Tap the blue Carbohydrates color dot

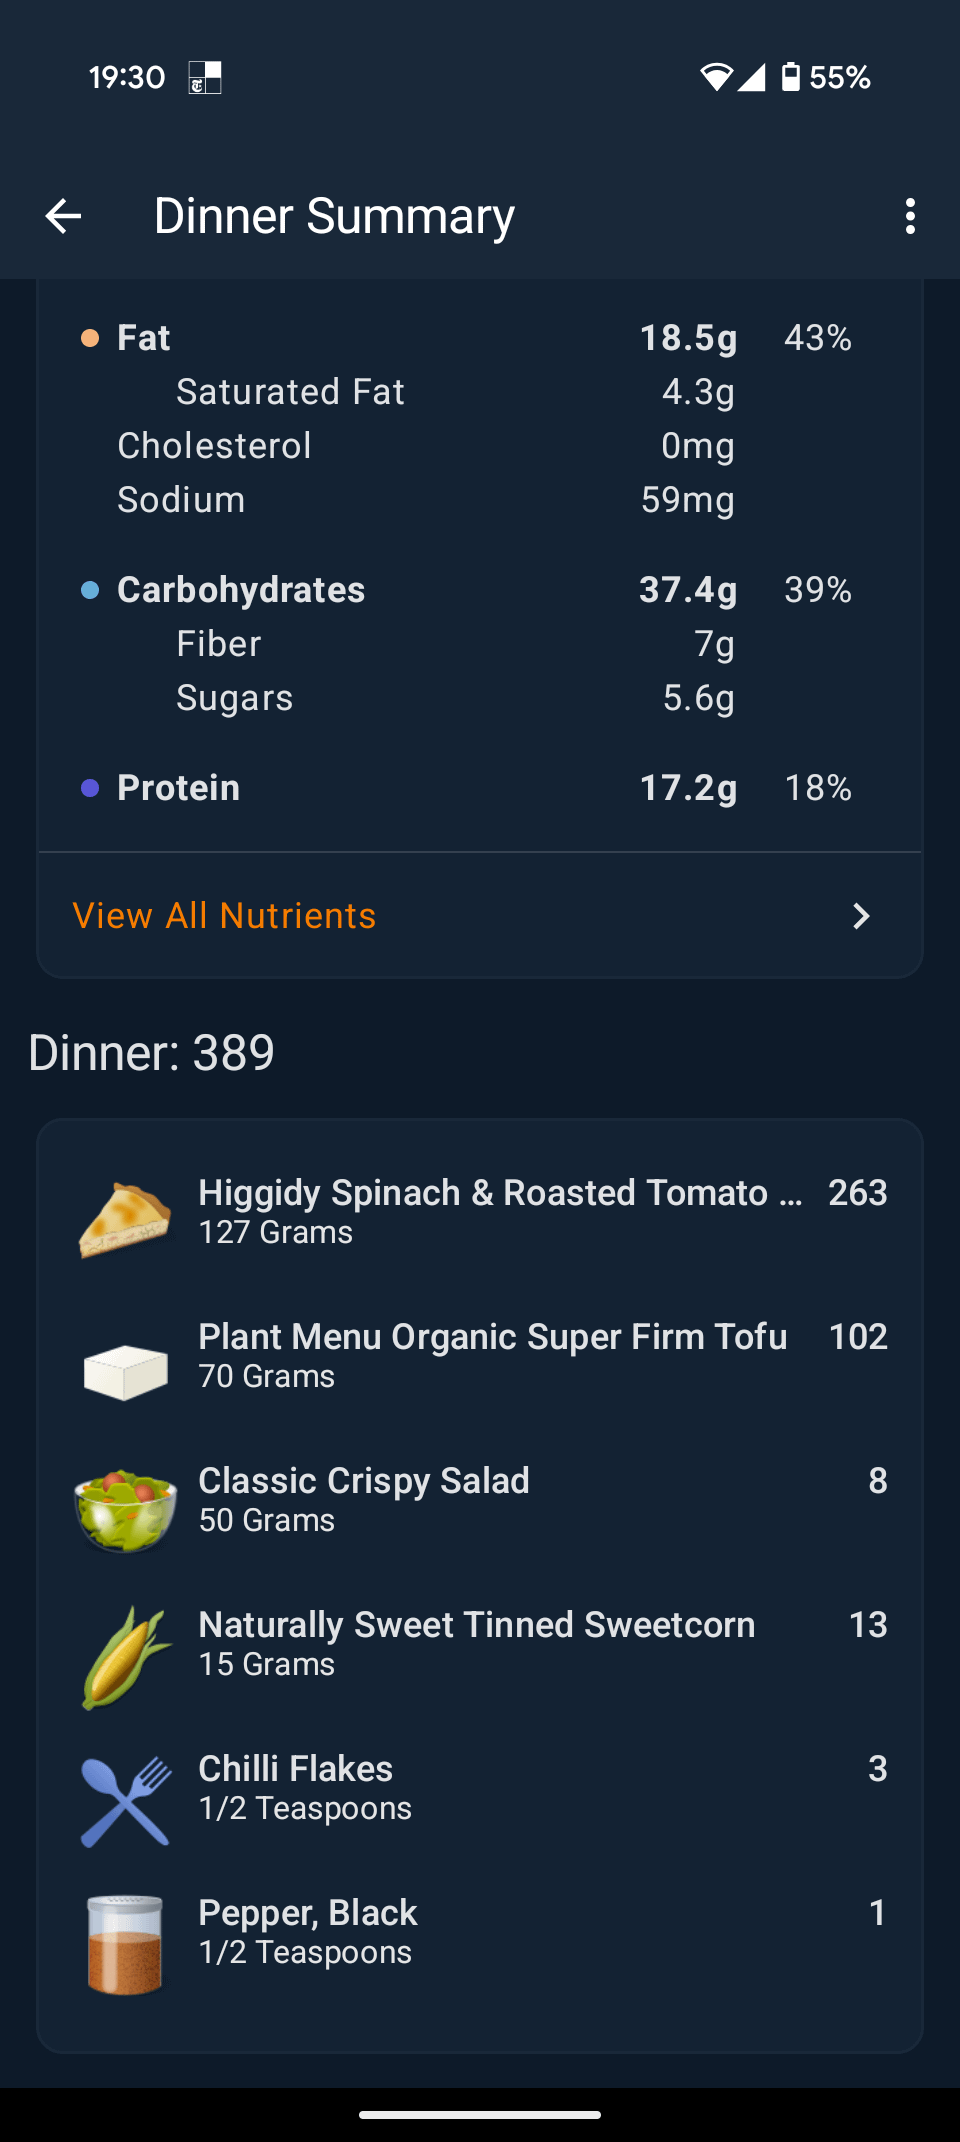pyautogui.click(x=90, y=590)
